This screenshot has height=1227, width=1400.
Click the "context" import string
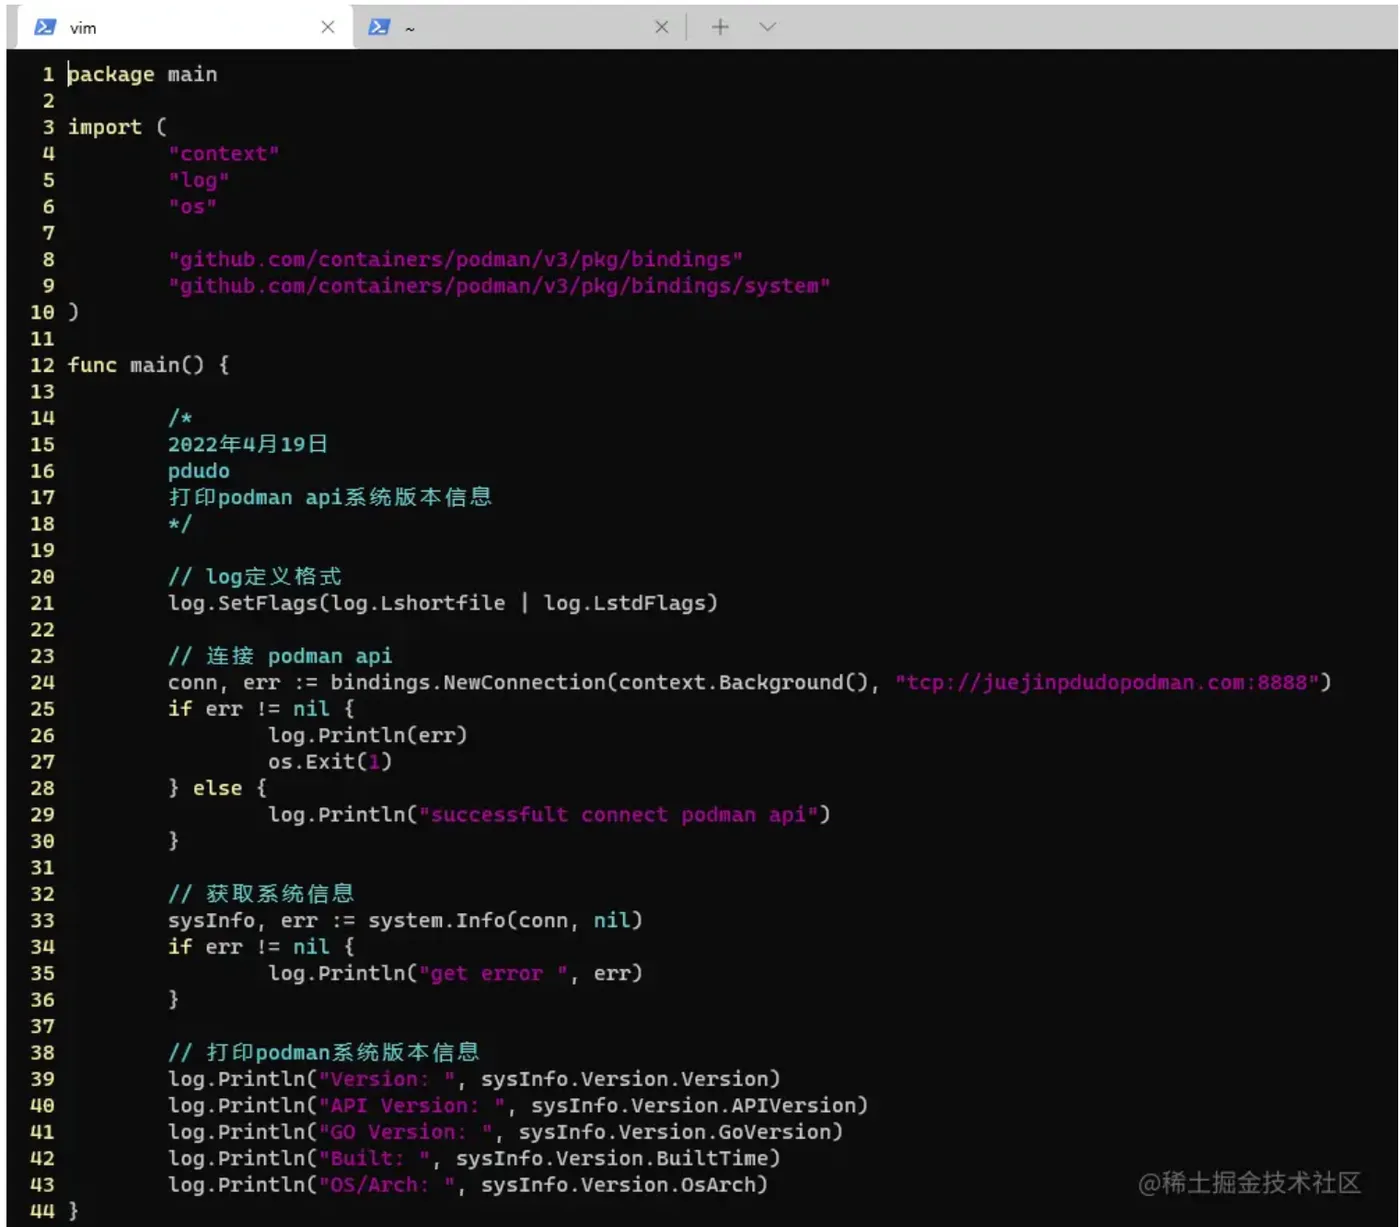coord(224,154)
